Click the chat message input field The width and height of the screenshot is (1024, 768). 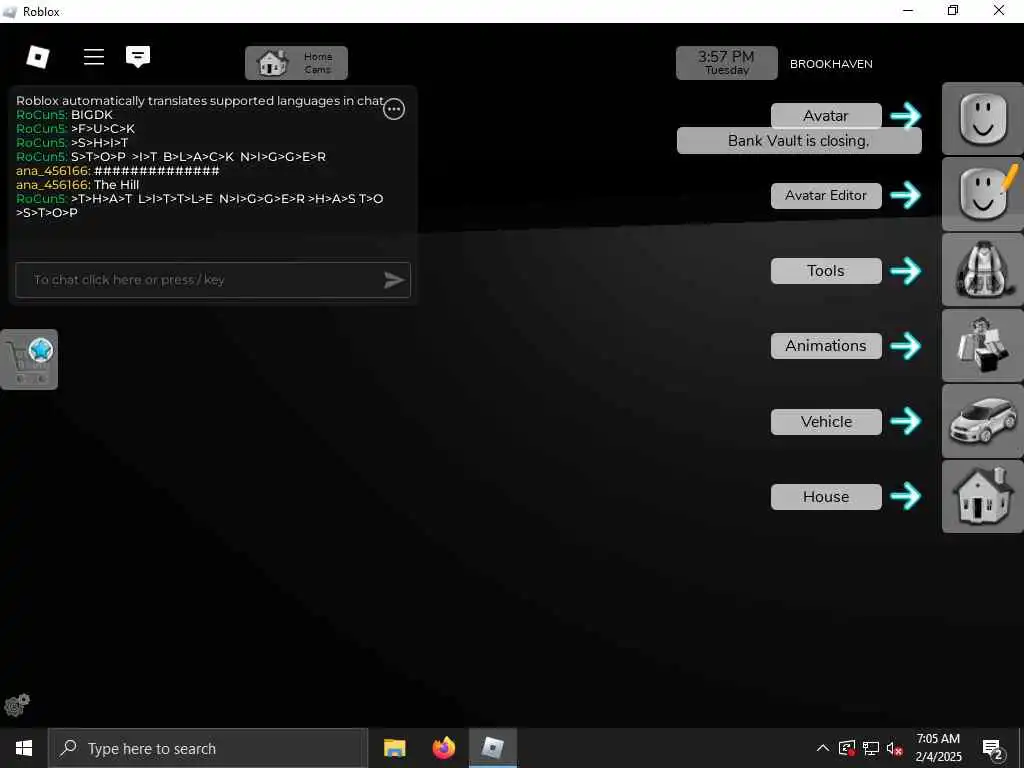click(x=213, y=280)
